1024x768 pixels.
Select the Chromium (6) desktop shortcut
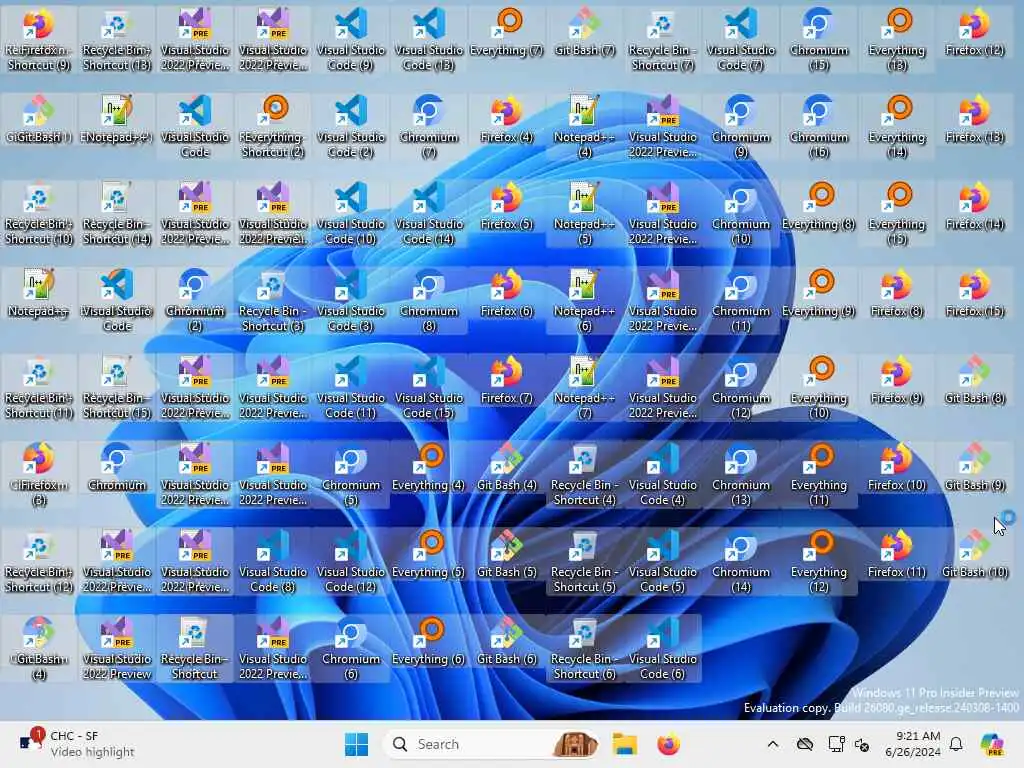coord(351,648)
